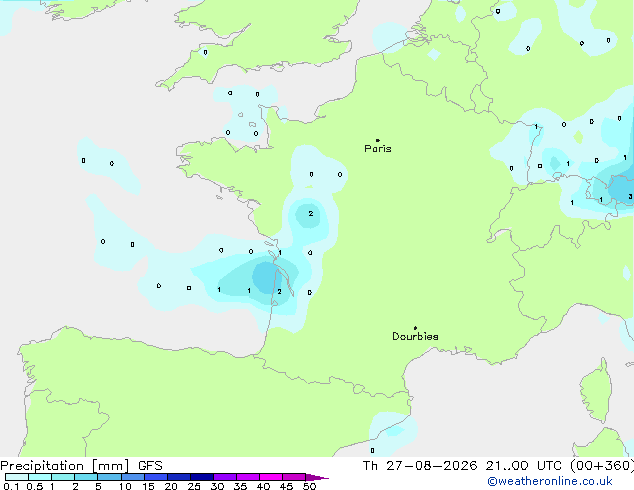Choose the 20–25 mm dark blue swatch
Viewport: 634px width, 490px height.
[179, 477]
